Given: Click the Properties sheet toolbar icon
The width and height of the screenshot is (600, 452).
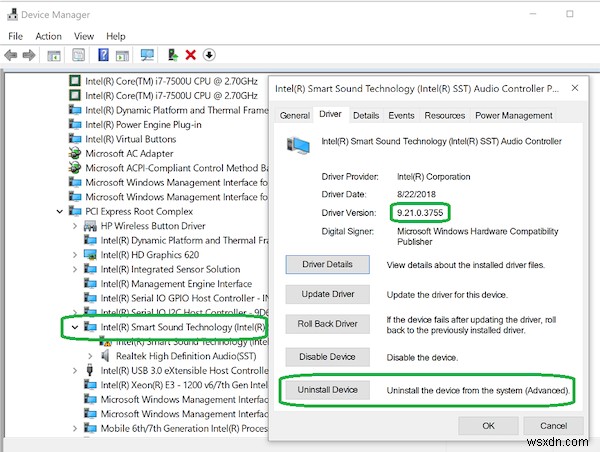Looking at the screenshot, I should [x=78, y=55].
